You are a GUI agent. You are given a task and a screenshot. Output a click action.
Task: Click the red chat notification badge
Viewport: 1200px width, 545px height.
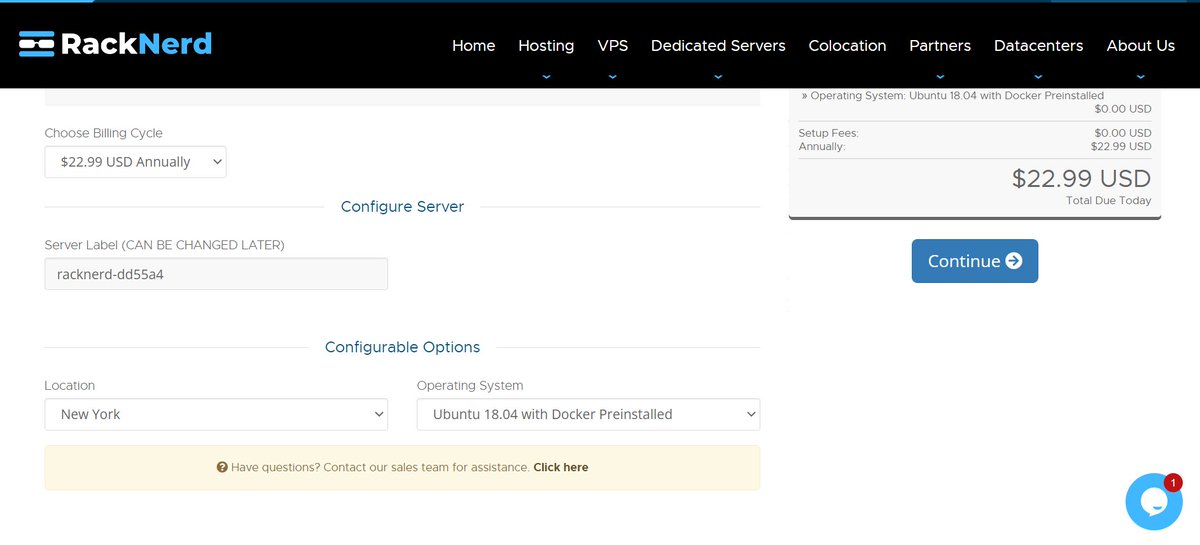click(x=1174, y=482)
